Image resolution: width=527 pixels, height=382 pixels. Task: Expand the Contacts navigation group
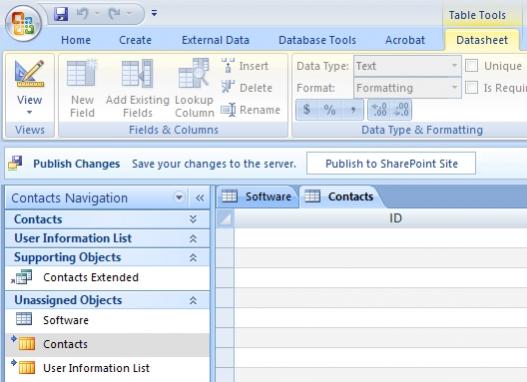tap(193, 219)
